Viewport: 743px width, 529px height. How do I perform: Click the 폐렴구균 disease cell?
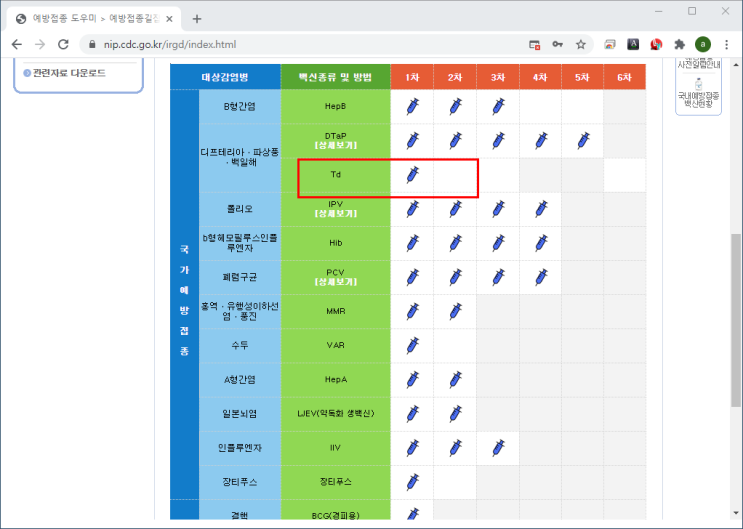[x=240, y=277]
